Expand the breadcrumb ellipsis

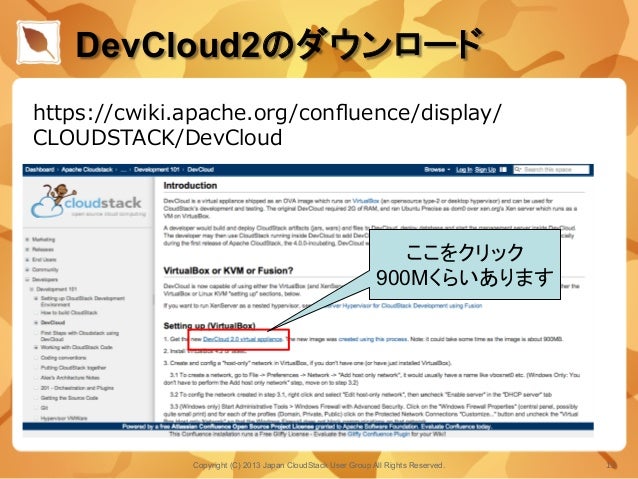124,170
